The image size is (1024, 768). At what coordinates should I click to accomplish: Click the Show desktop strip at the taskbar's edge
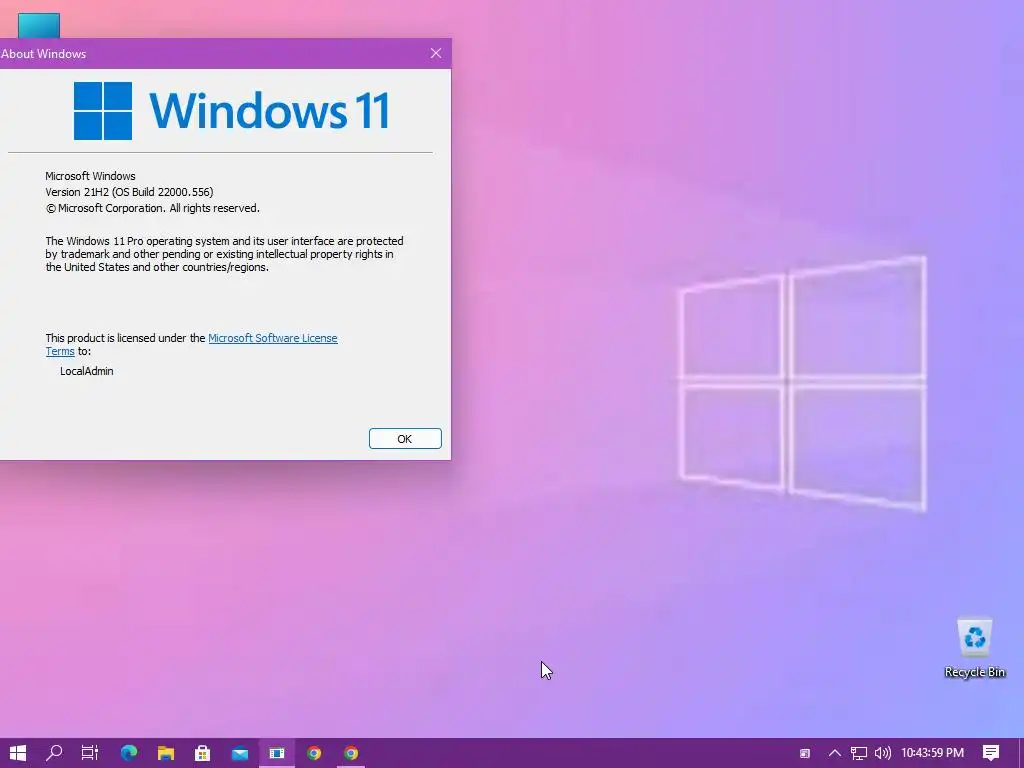1021,753
